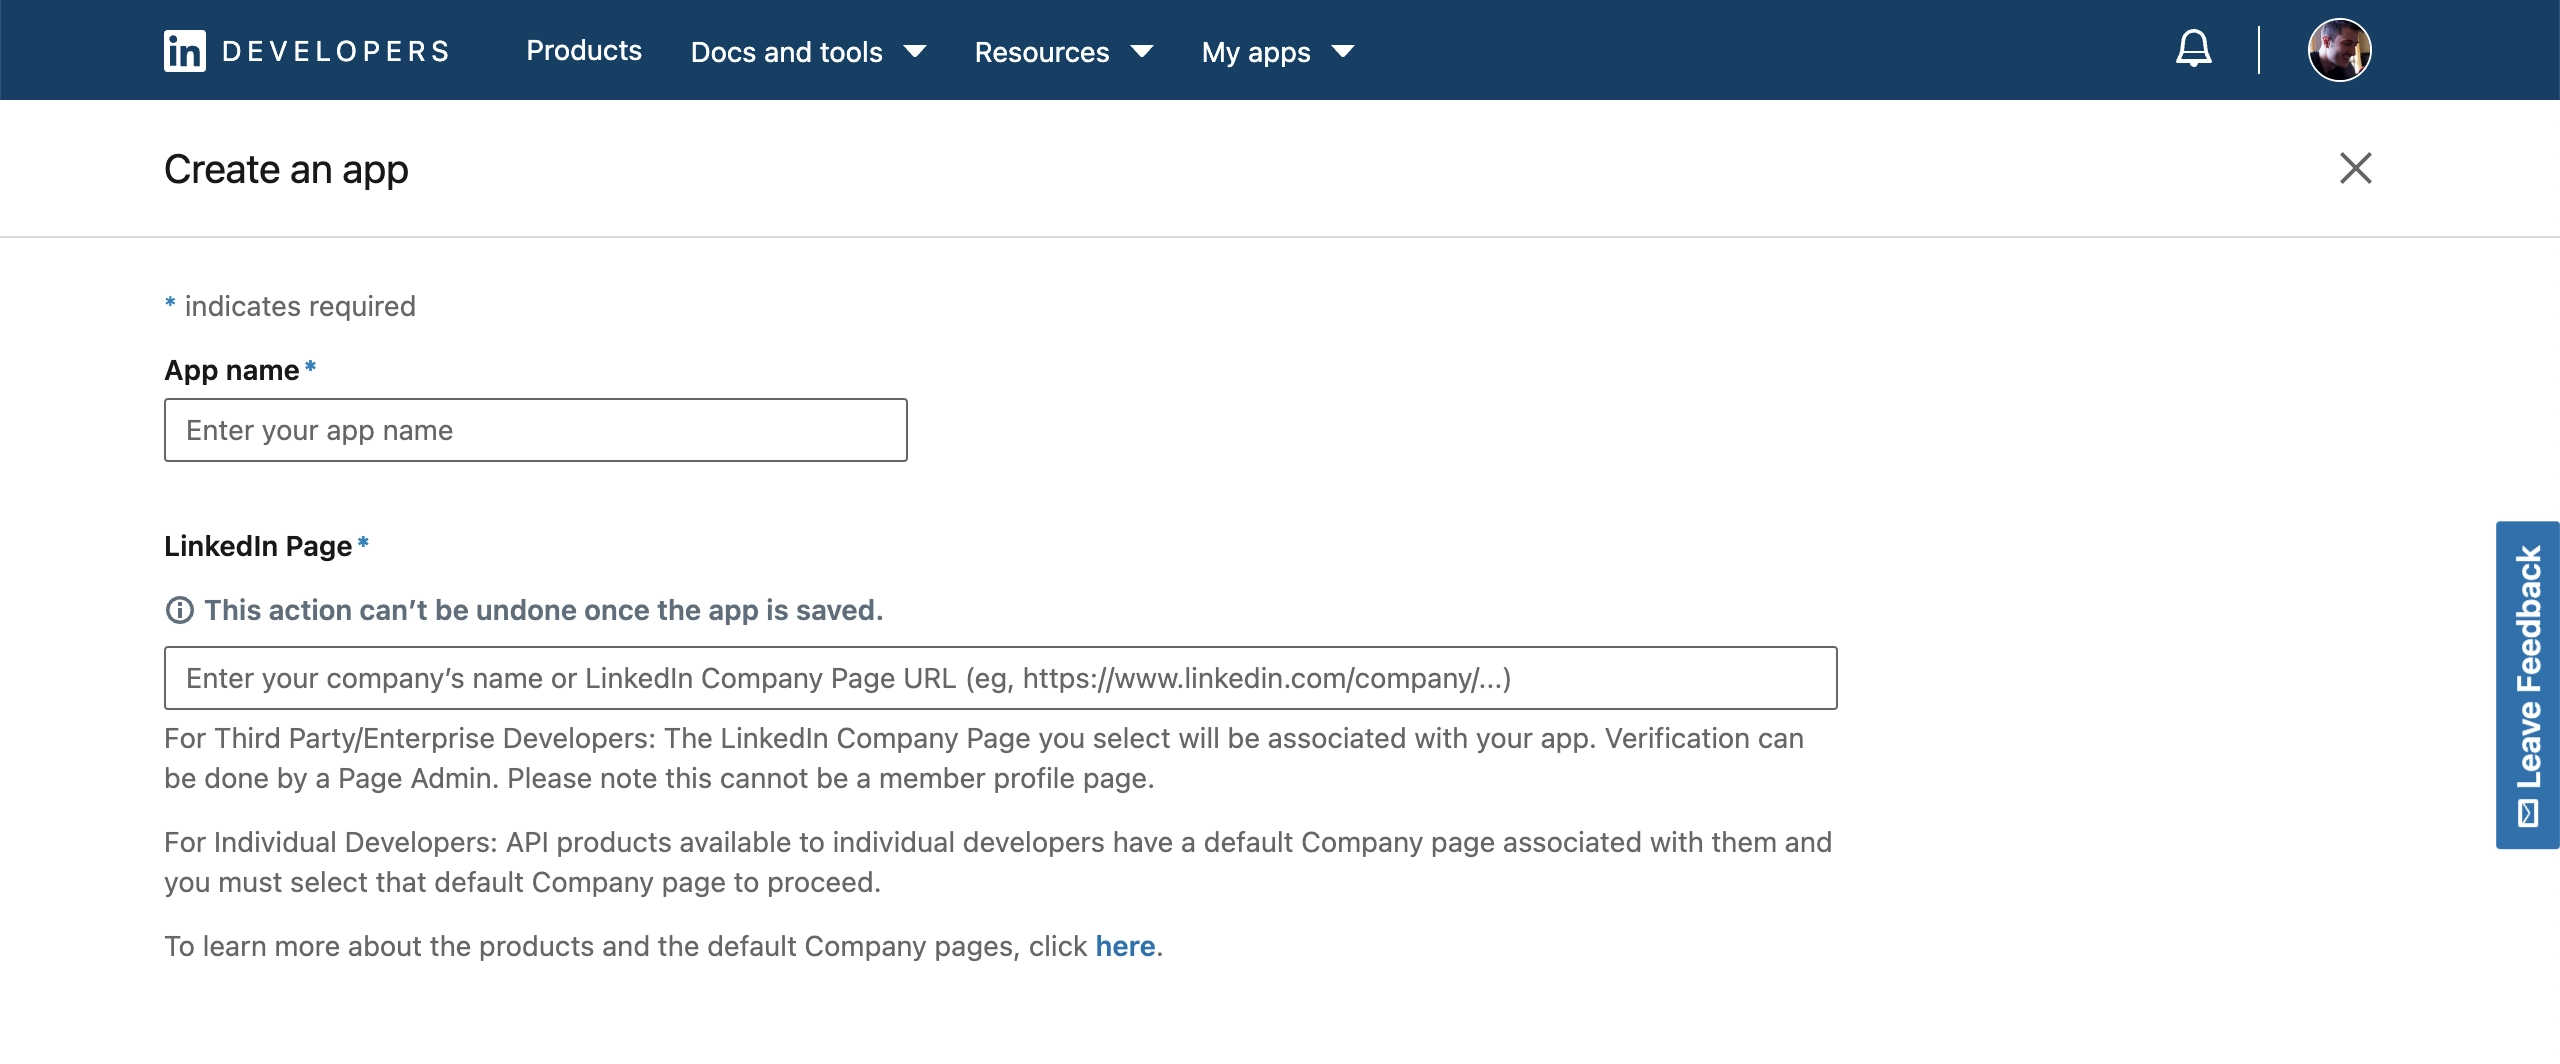Image resolution: width=2560 pixels, height=1064 pixels.
Task: Click the 'App name' label
Action: click(x=232, y=370)
